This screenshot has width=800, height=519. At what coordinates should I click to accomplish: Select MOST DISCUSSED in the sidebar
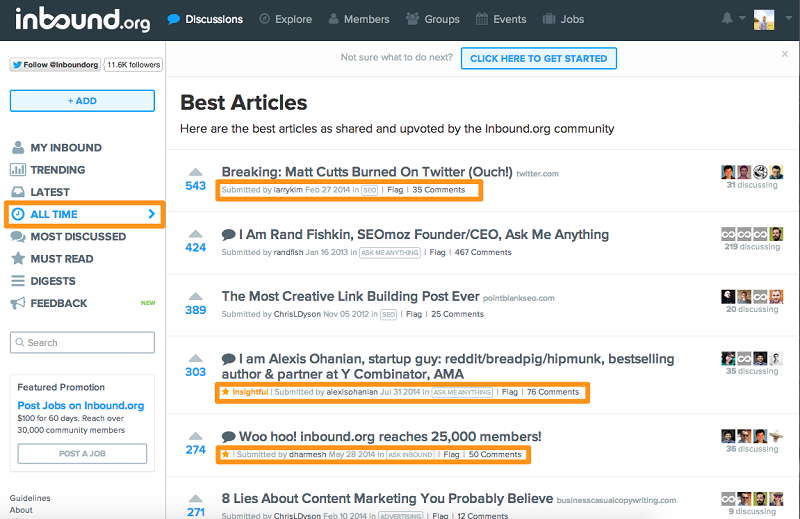(78, 237)
